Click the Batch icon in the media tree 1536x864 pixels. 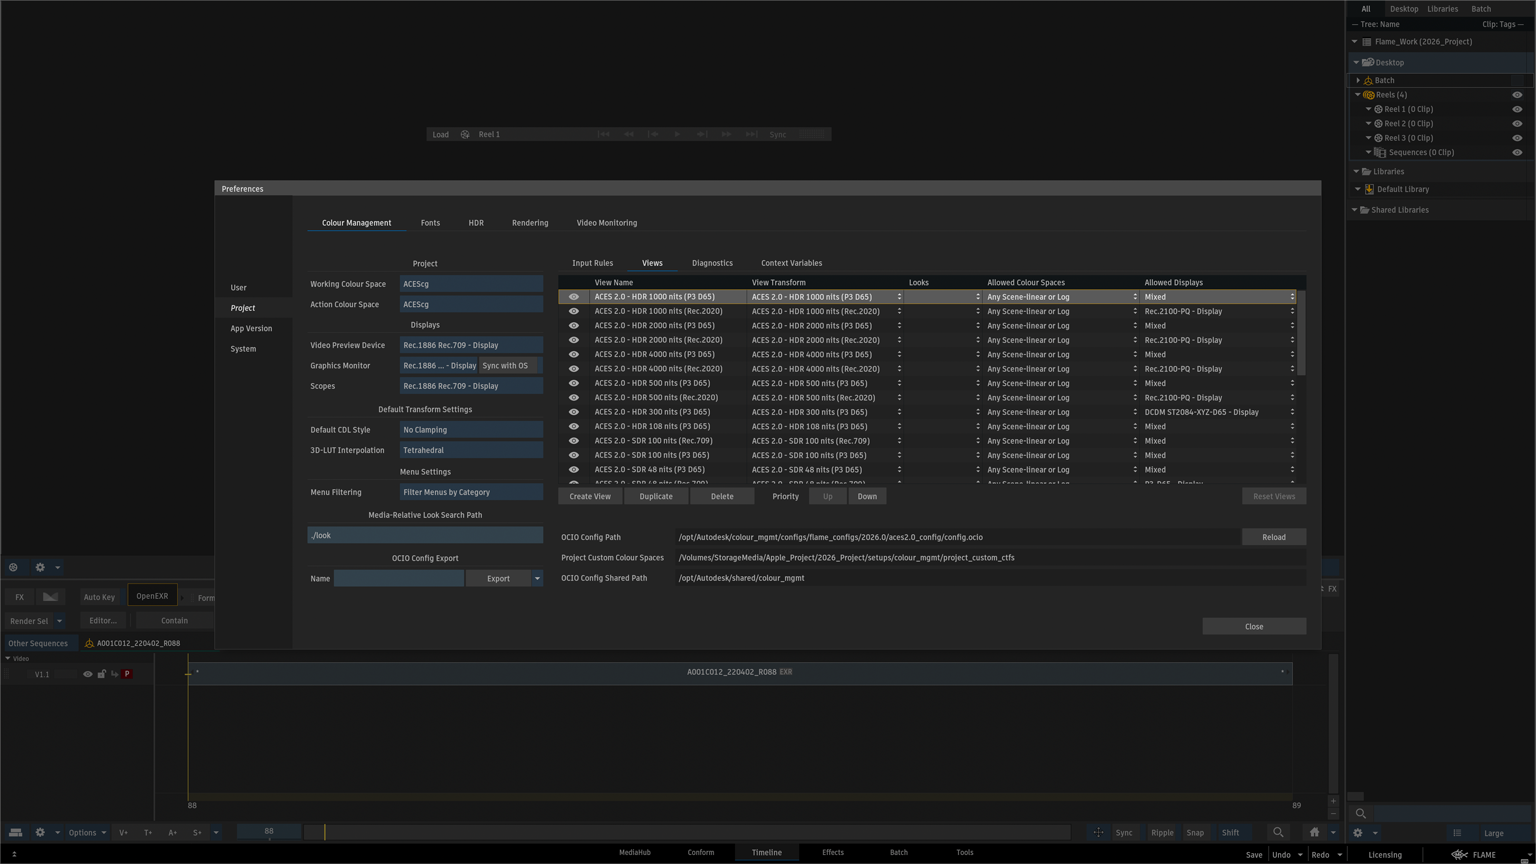point(1369,80)
